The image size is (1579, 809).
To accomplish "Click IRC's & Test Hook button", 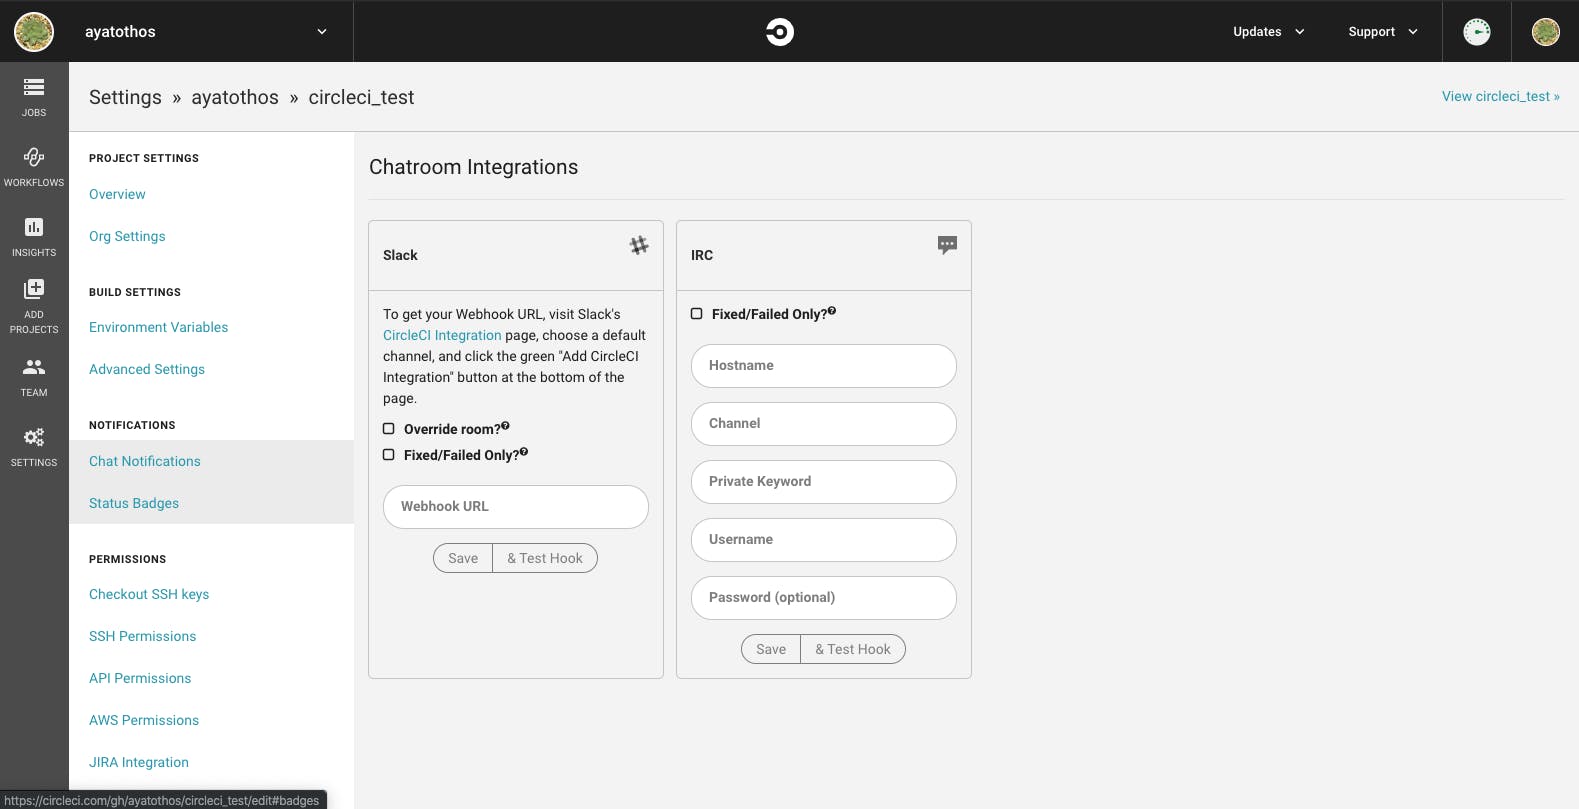I will [853, 649].
